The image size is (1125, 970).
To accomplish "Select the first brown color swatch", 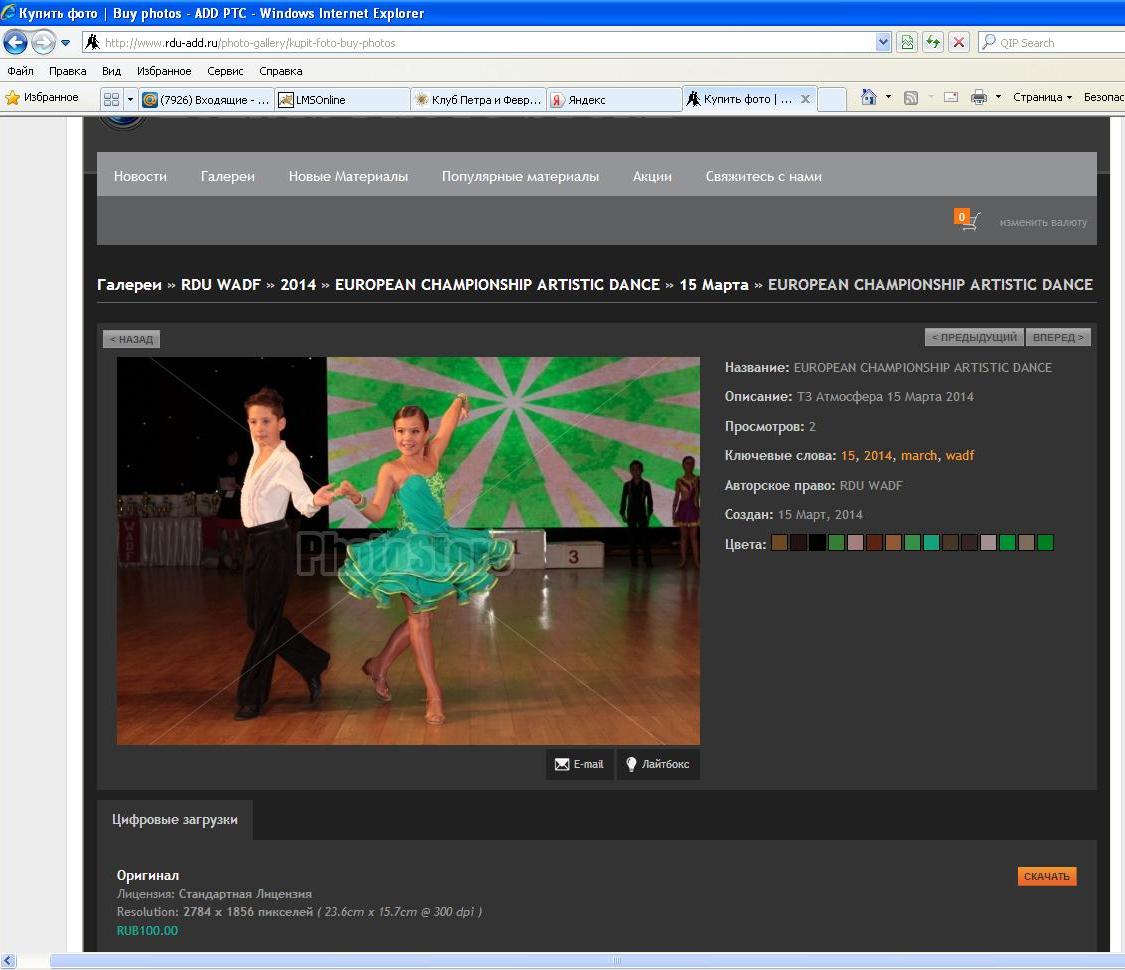I will 779,543.
